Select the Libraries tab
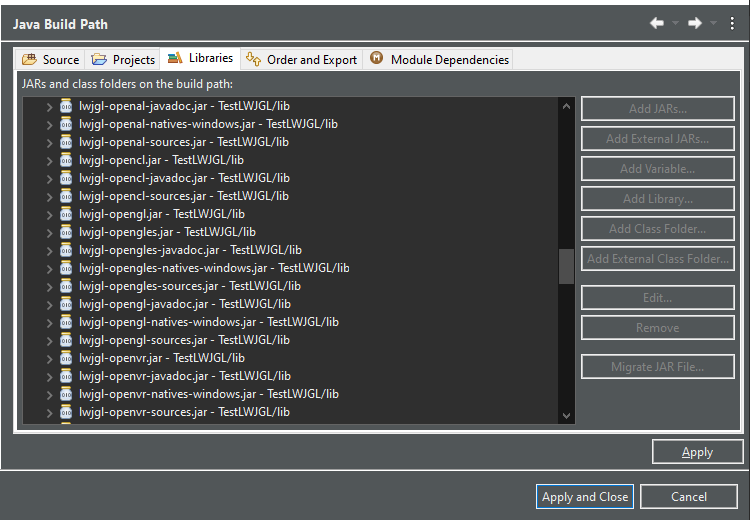This screenshot has height=520, width=750. pos(200,58)
